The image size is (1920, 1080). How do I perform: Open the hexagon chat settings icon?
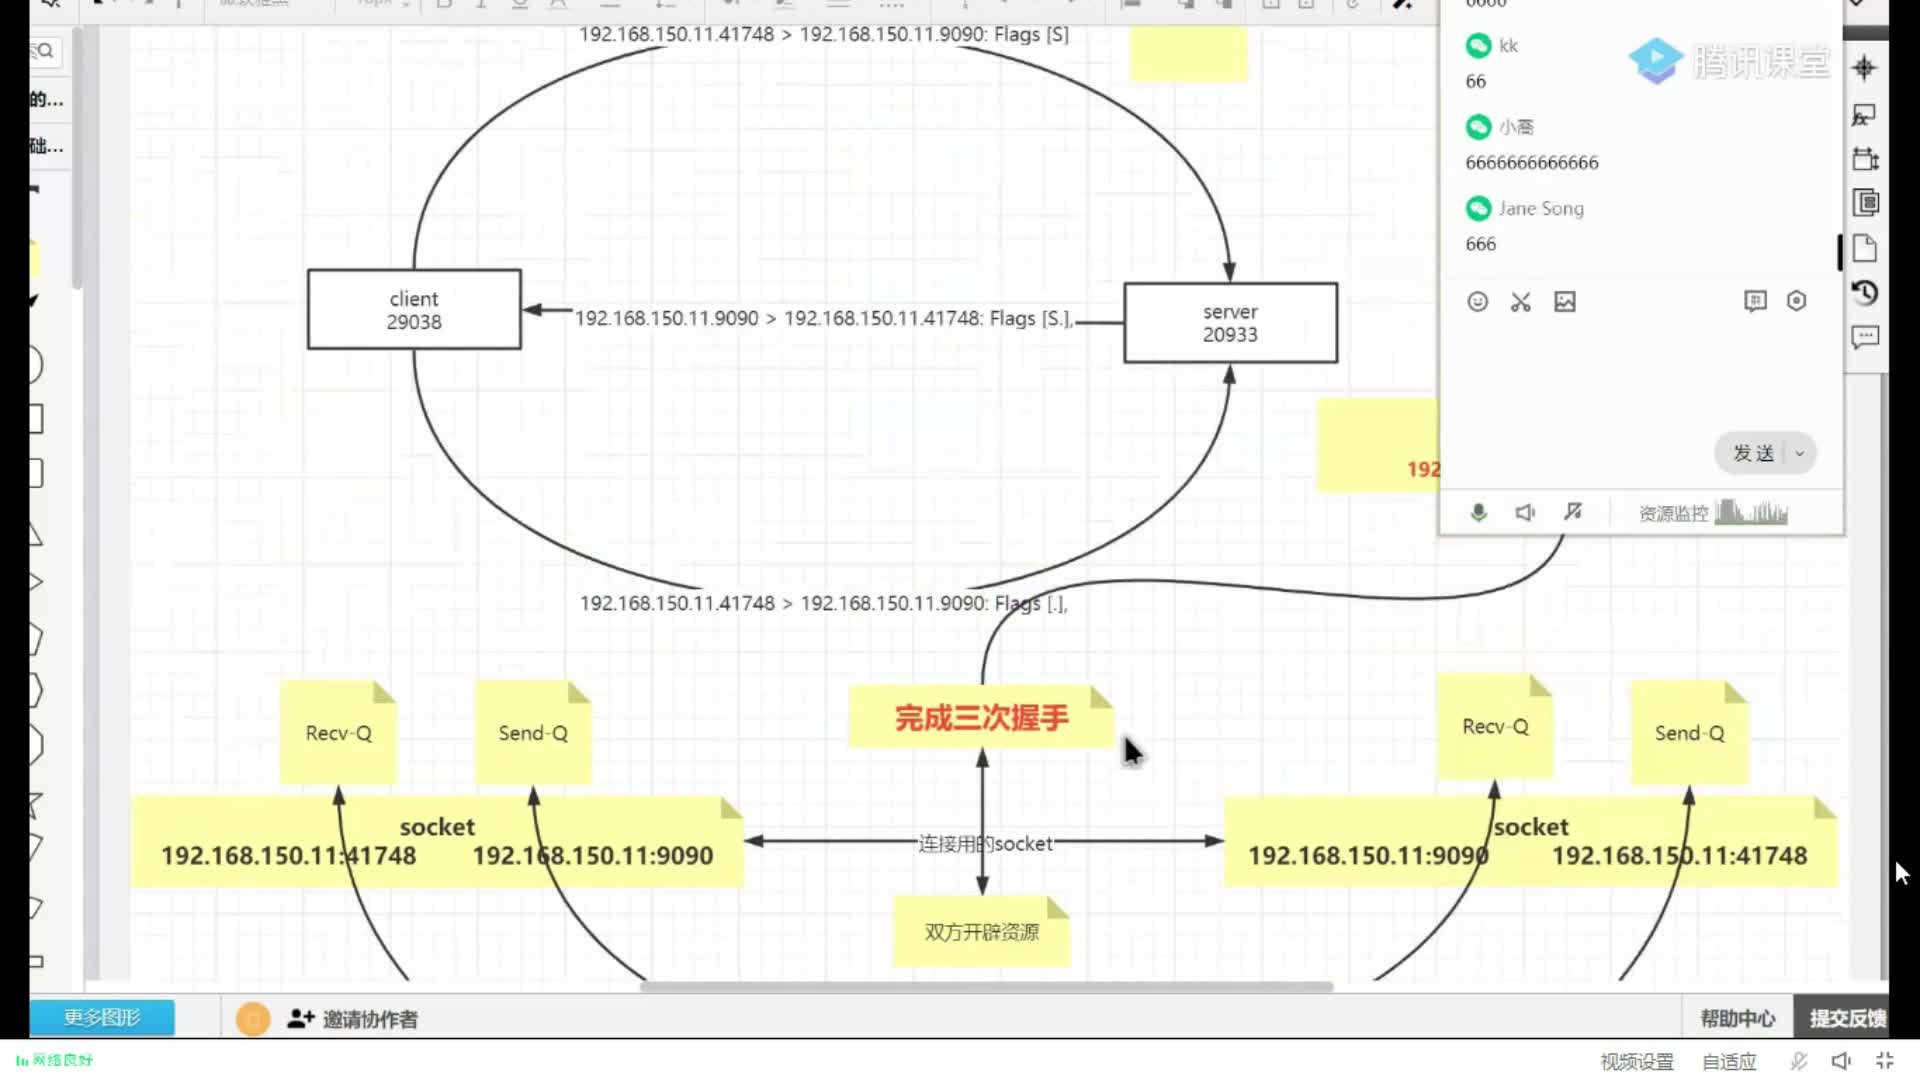click(x=1797, y=301)
